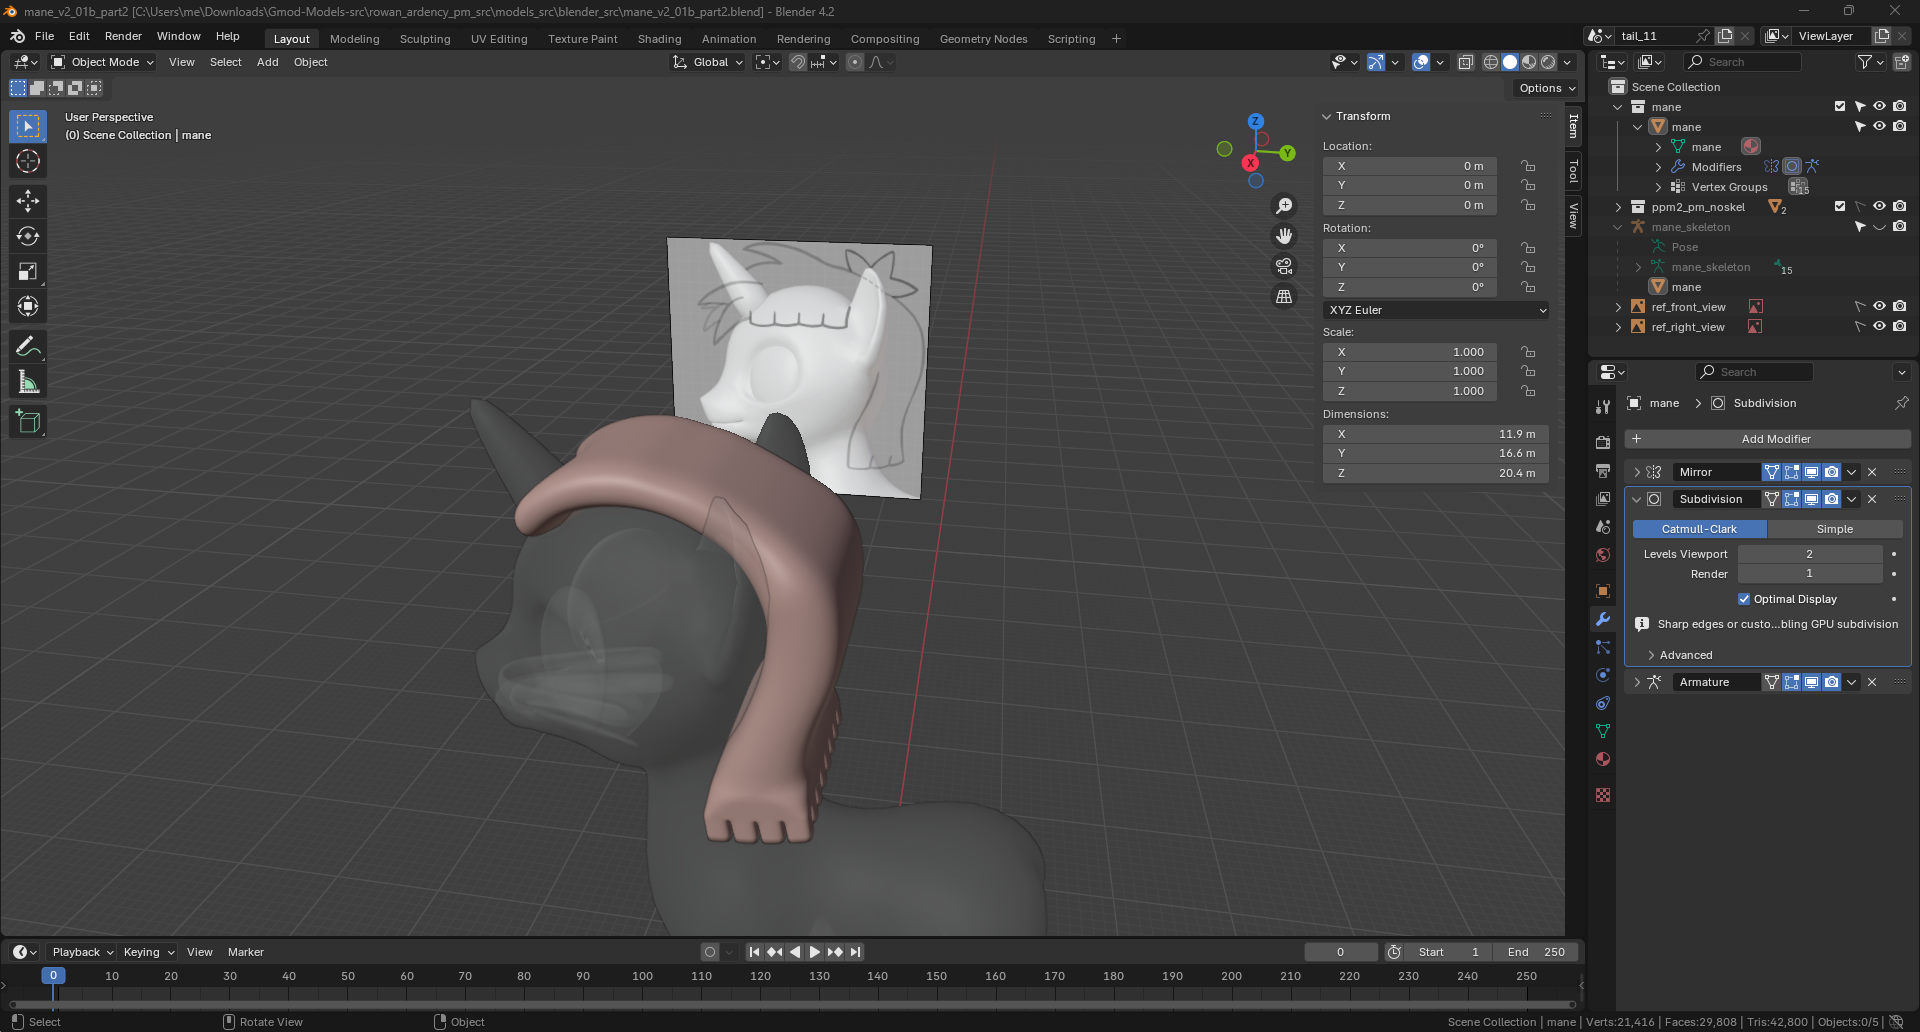
Task: Click Levels Viewport value field
Action: pyautogui.click(x=1810, y=554)
